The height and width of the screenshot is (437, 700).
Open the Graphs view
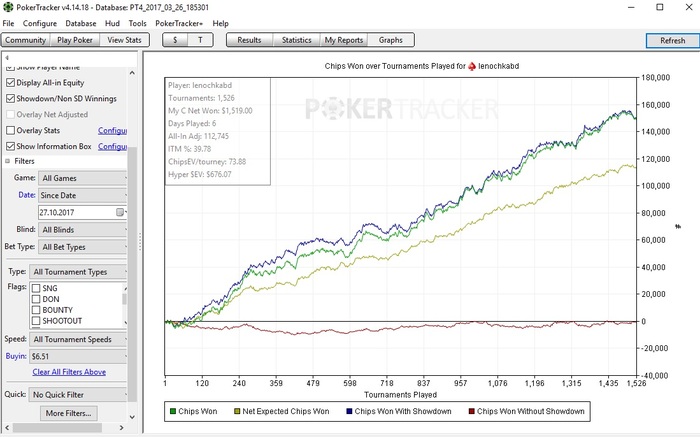coord(391,40)
